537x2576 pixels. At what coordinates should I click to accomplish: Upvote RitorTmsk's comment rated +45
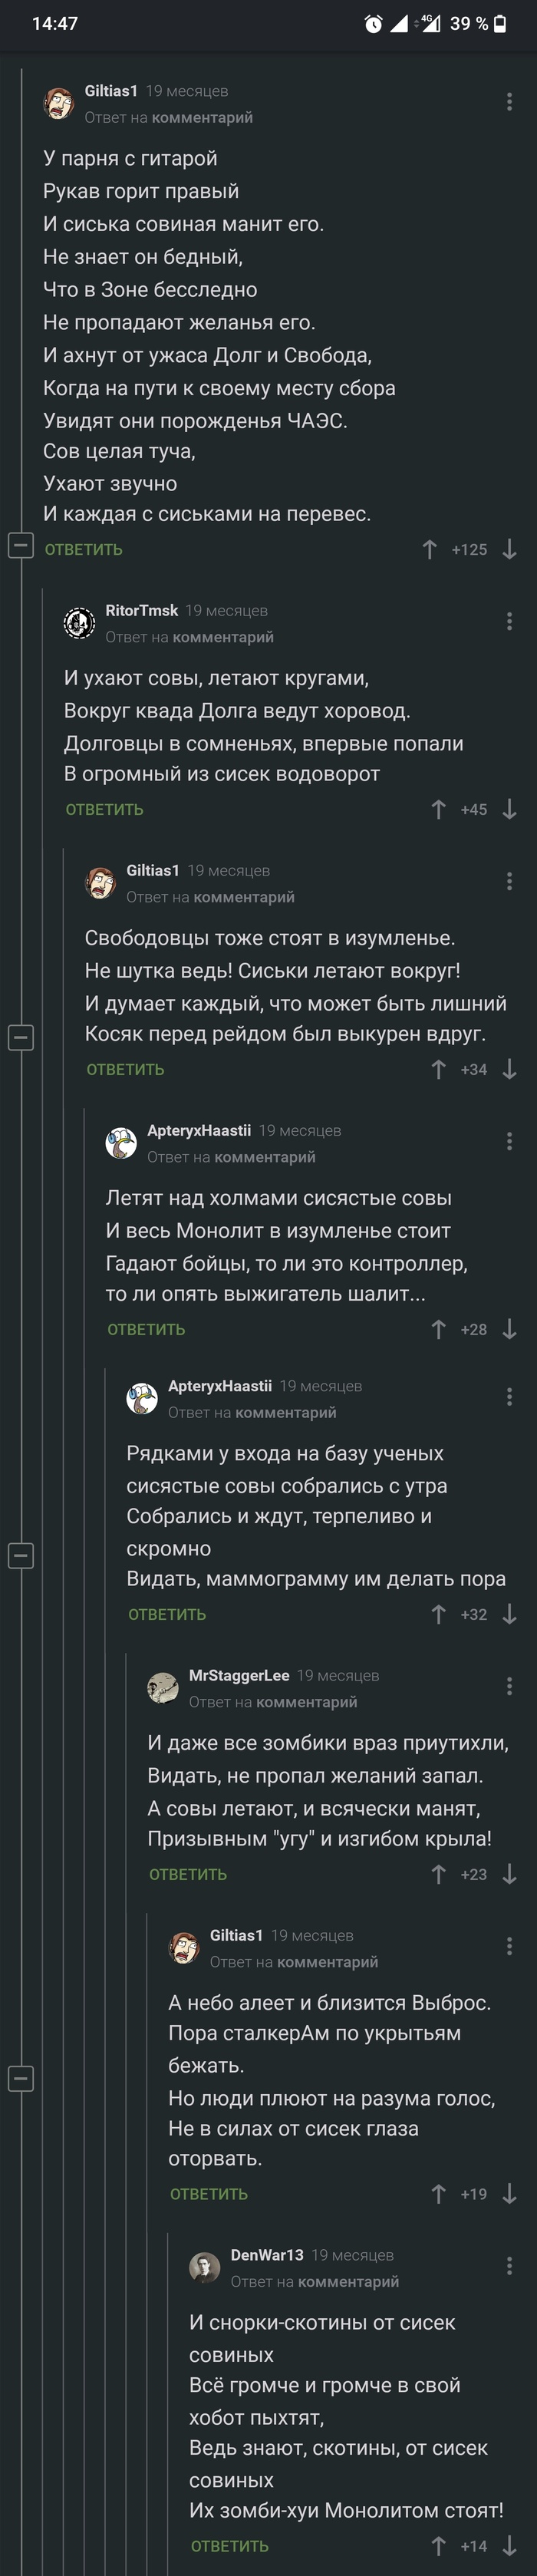point(438,809)
